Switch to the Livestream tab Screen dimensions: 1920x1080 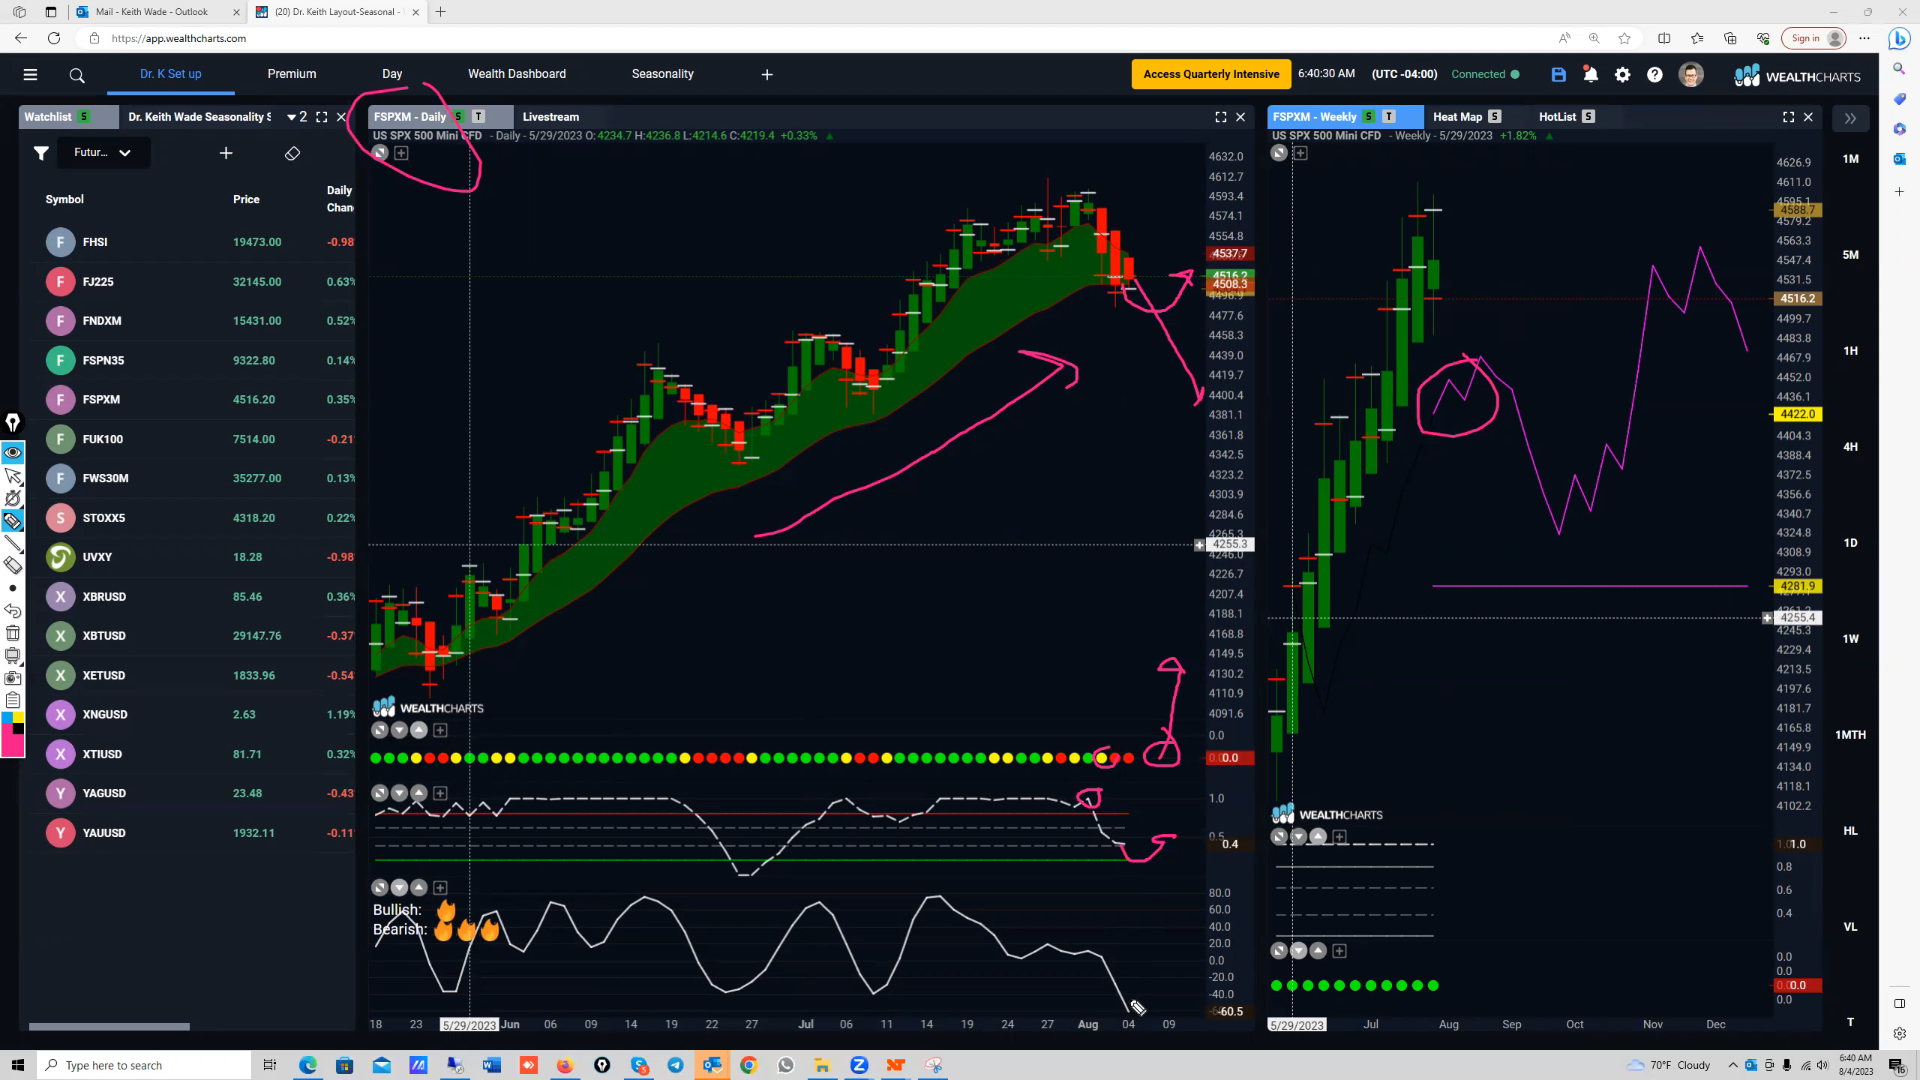(551, 117)
